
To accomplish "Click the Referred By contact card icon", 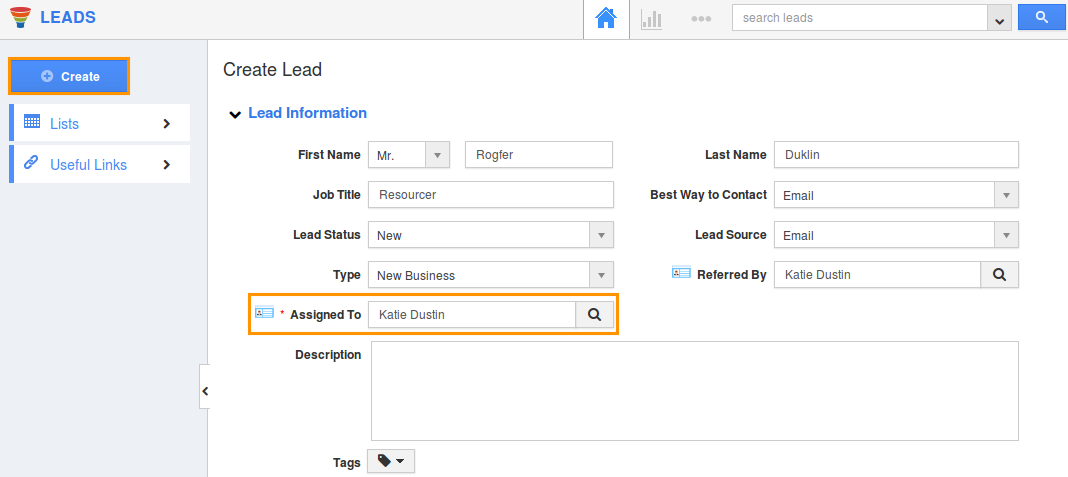I will pyautogui.click(x=681, y=273).
